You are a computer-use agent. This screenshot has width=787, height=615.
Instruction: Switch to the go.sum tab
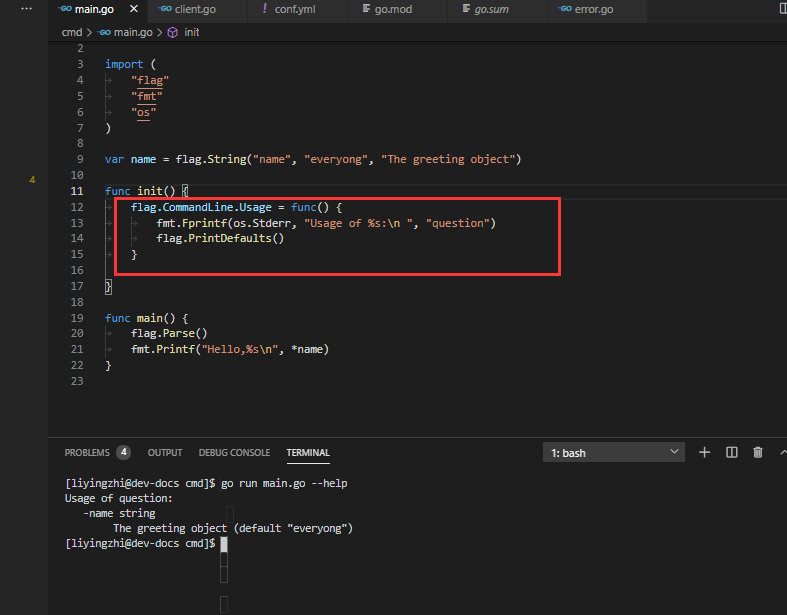pyautogui.click(x=491, y=9)
